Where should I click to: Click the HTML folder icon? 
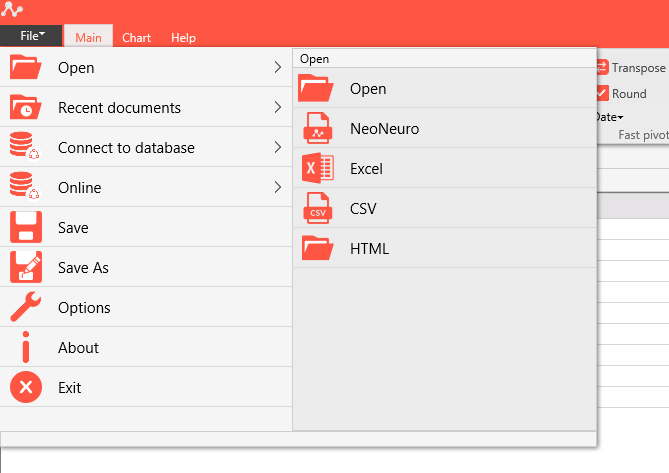317,248
